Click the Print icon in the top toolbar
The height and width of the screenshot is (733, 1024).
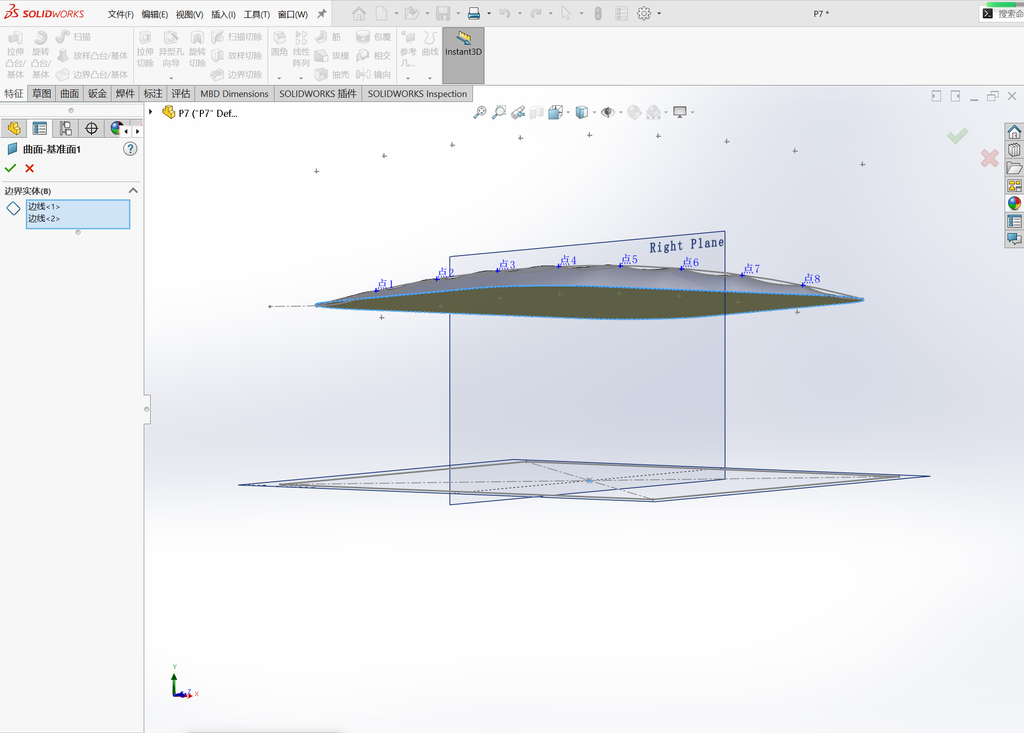point(474,13)
